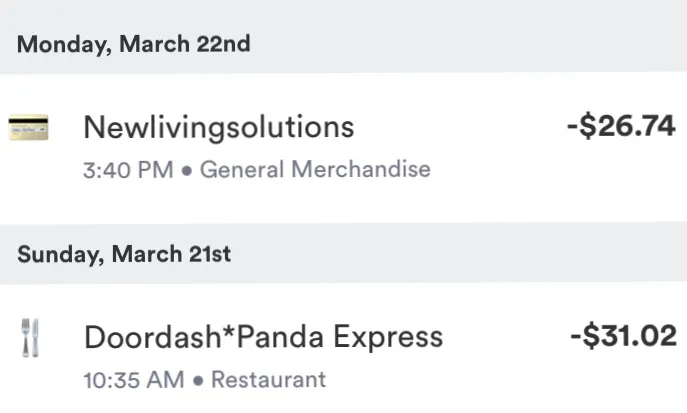The height and width of the screenshot is (413, 687).
Task: Select the Monday, March 22nd date header
Action: click(134, 44)
